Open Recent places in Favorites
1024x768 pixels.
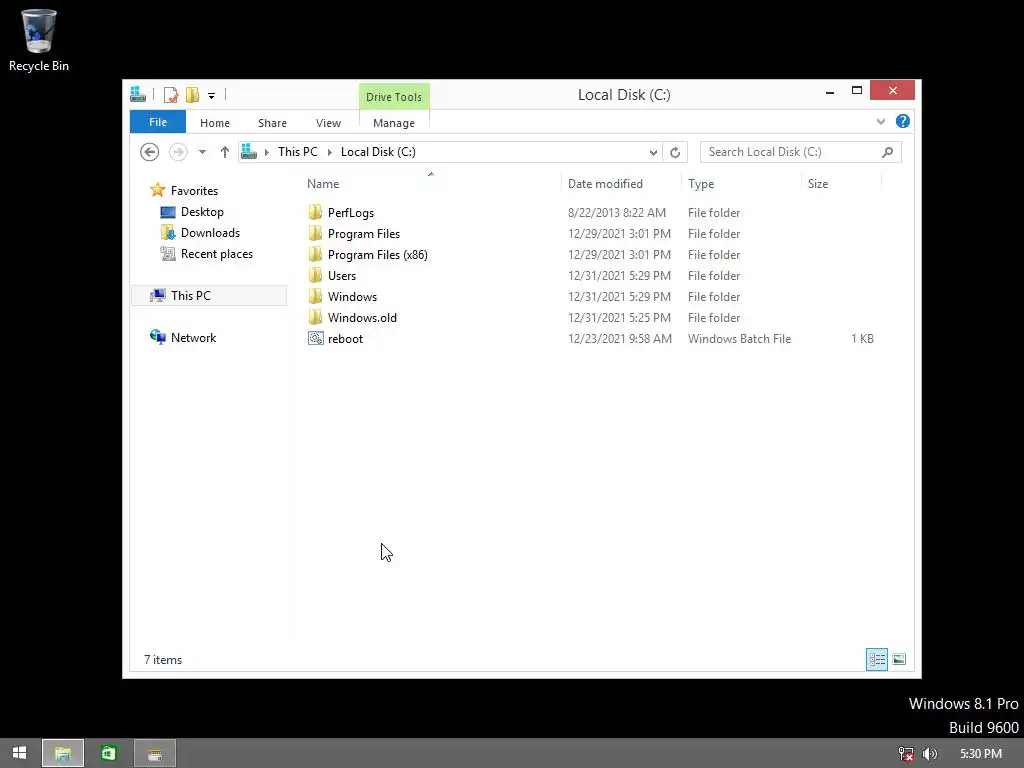click(216, 253)
